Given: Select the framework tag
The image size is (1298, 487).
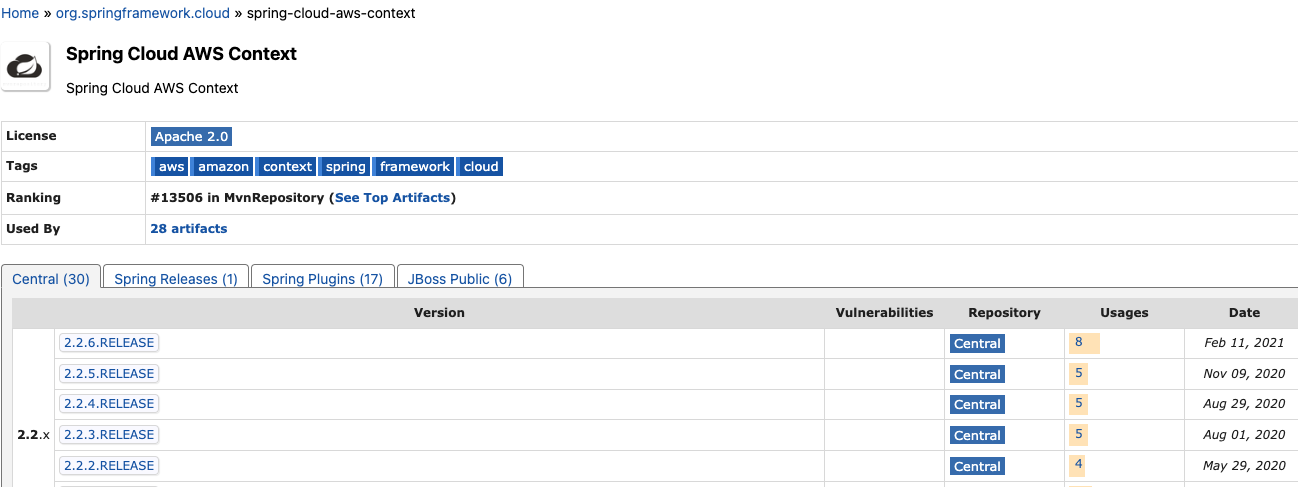Looking at the screenshot, I should (x=415, y=167).
